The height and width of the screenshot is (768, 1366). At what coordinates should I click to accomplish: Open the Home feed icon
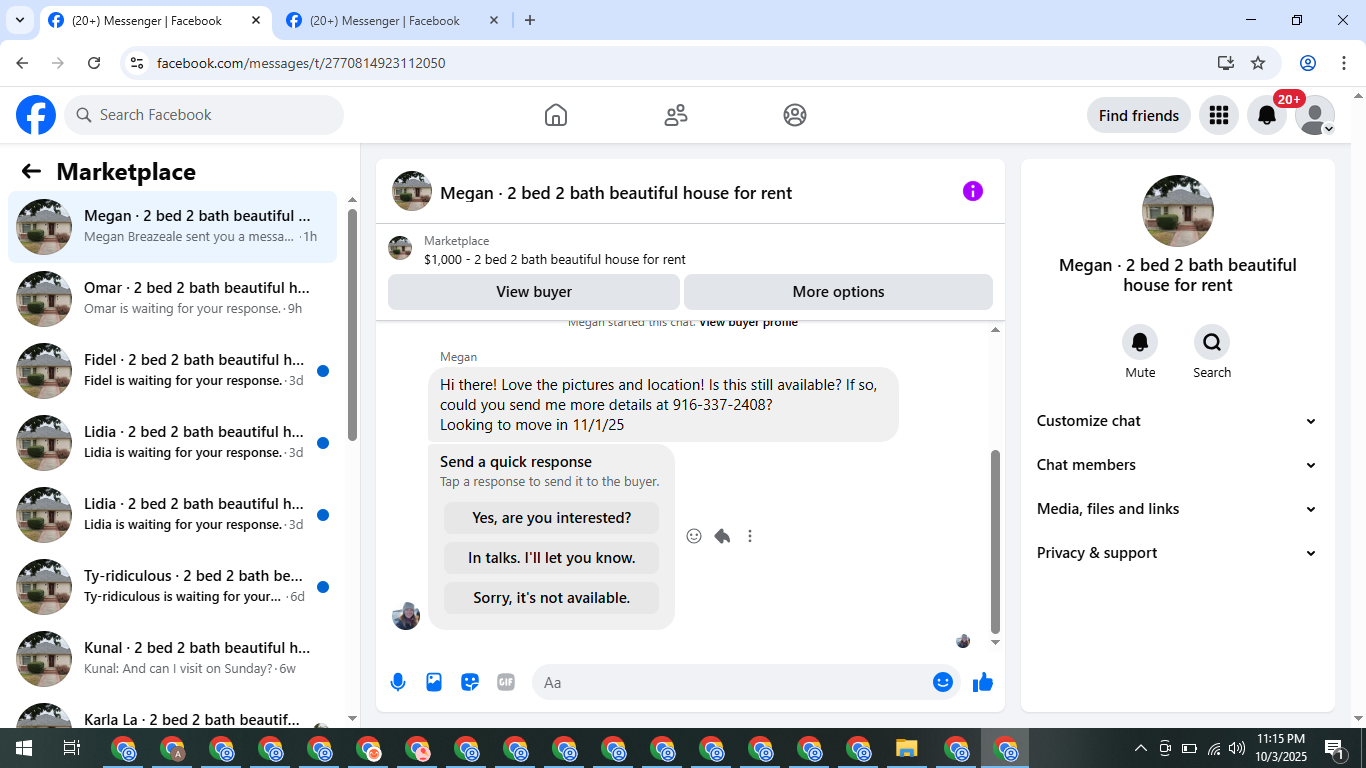tap(556, 115)
